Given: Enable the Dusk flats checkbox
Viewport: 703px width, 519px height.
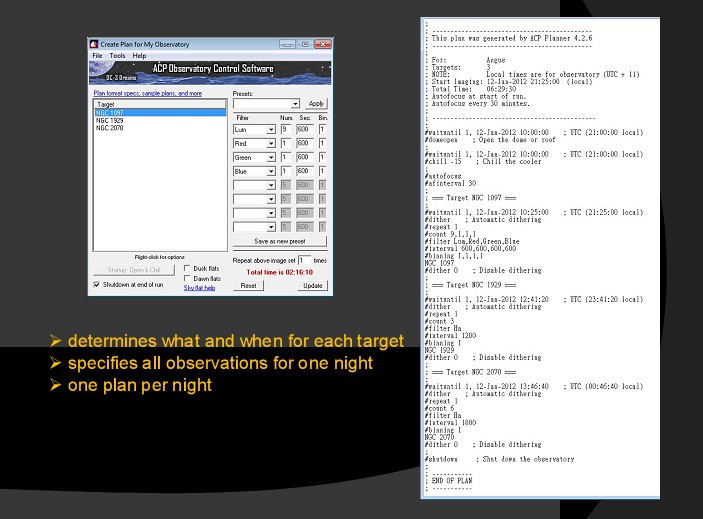Looking at the screenshot, I should pyautogui.click(x=187, y=268).
